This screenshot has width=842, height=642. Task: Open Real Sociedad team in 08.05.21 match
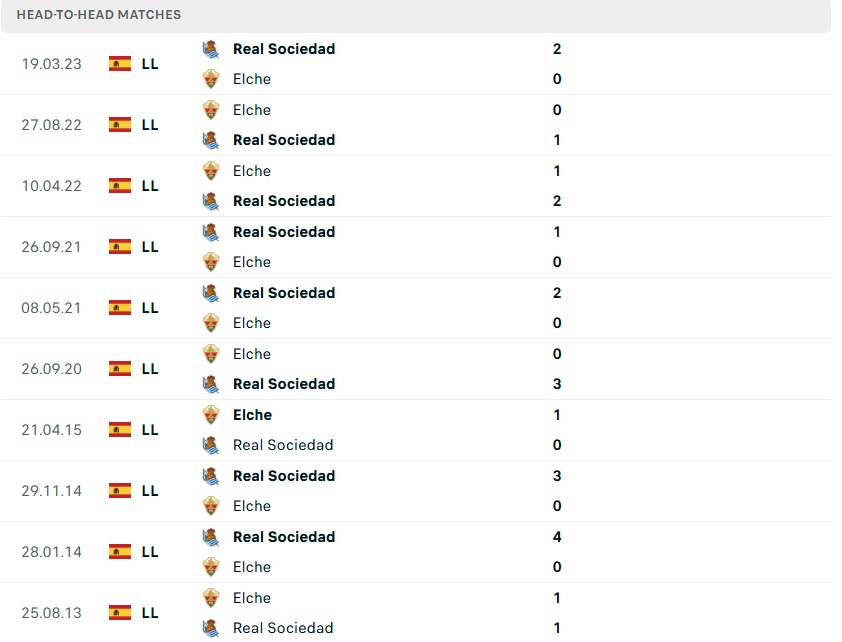[284, 293]
